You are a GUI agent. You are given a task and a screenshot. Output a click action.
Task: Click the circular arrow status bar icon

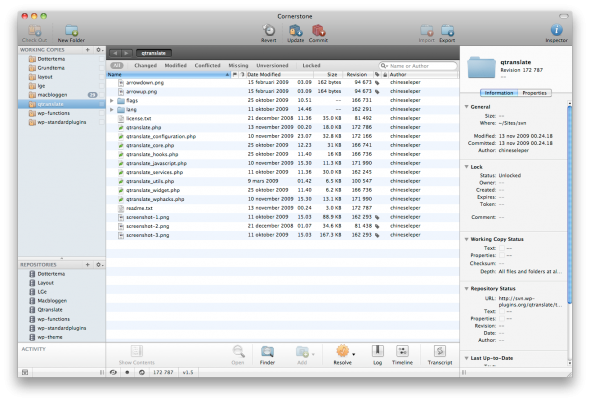tap(141, 372)
